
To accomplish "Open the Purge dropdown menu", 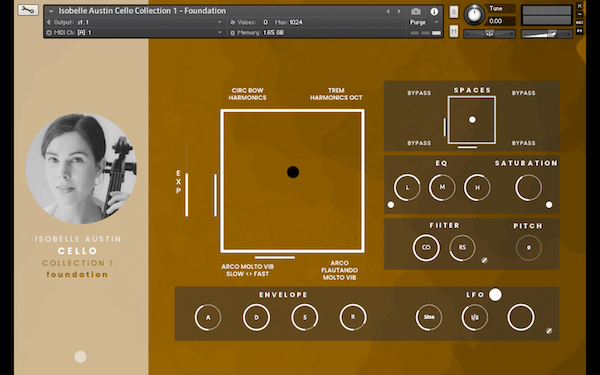I will 424,22.
